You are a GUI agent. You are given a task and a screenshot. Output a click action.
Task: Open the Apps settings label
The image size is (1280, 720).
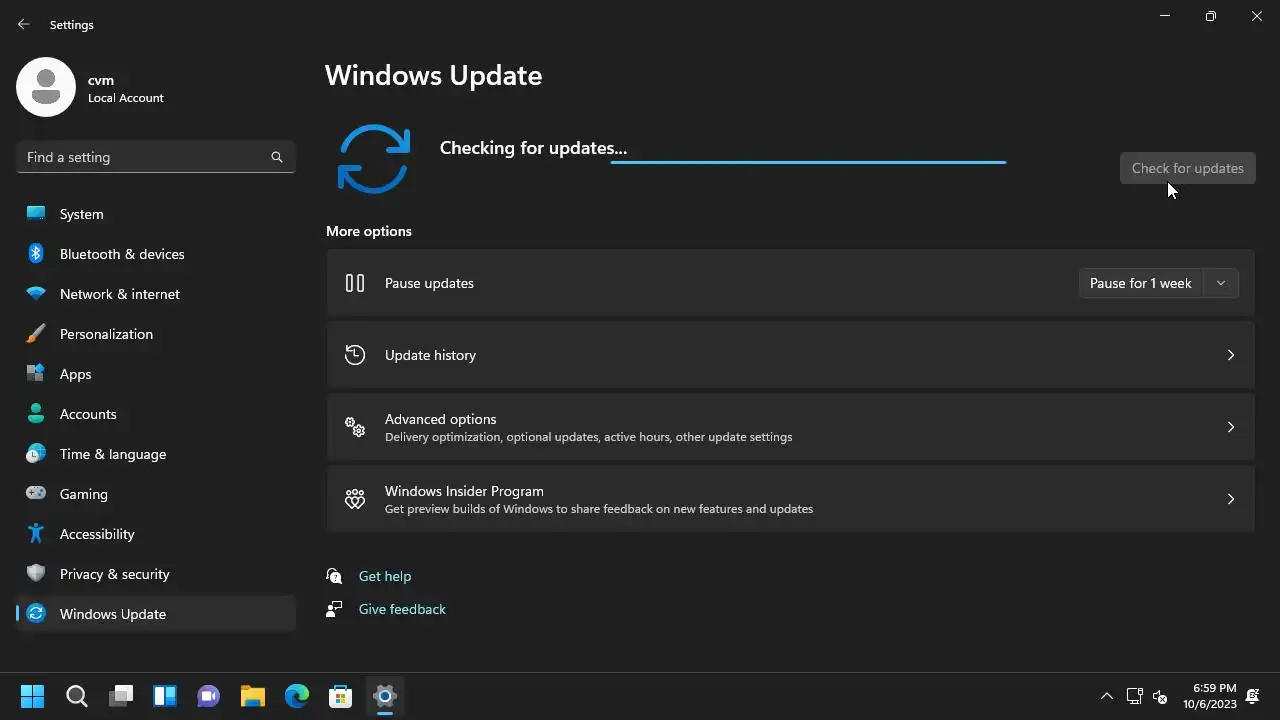coord(76,374)
